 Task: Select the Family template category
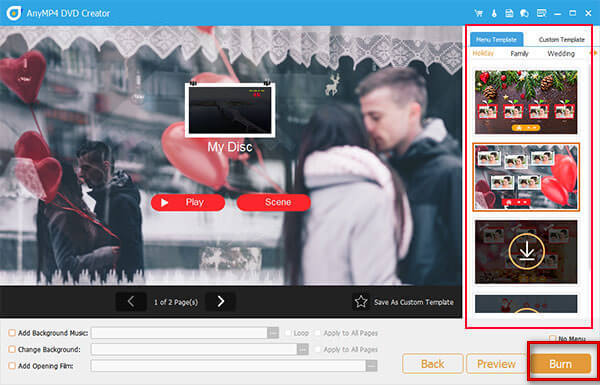[519, 54]
